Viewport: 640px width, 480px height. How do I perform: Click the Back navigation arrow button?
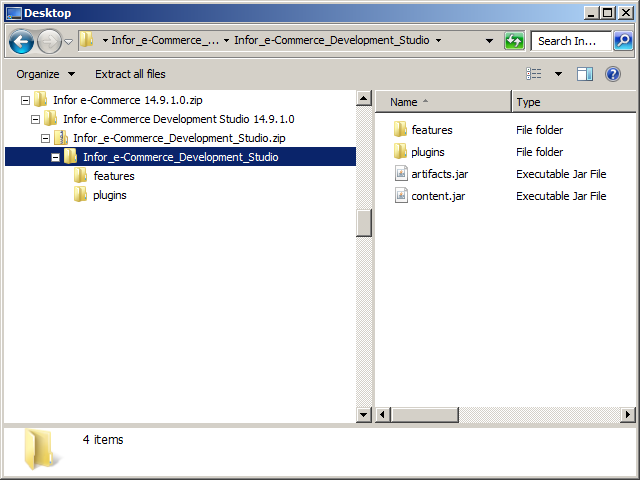(x=22, y=41)
